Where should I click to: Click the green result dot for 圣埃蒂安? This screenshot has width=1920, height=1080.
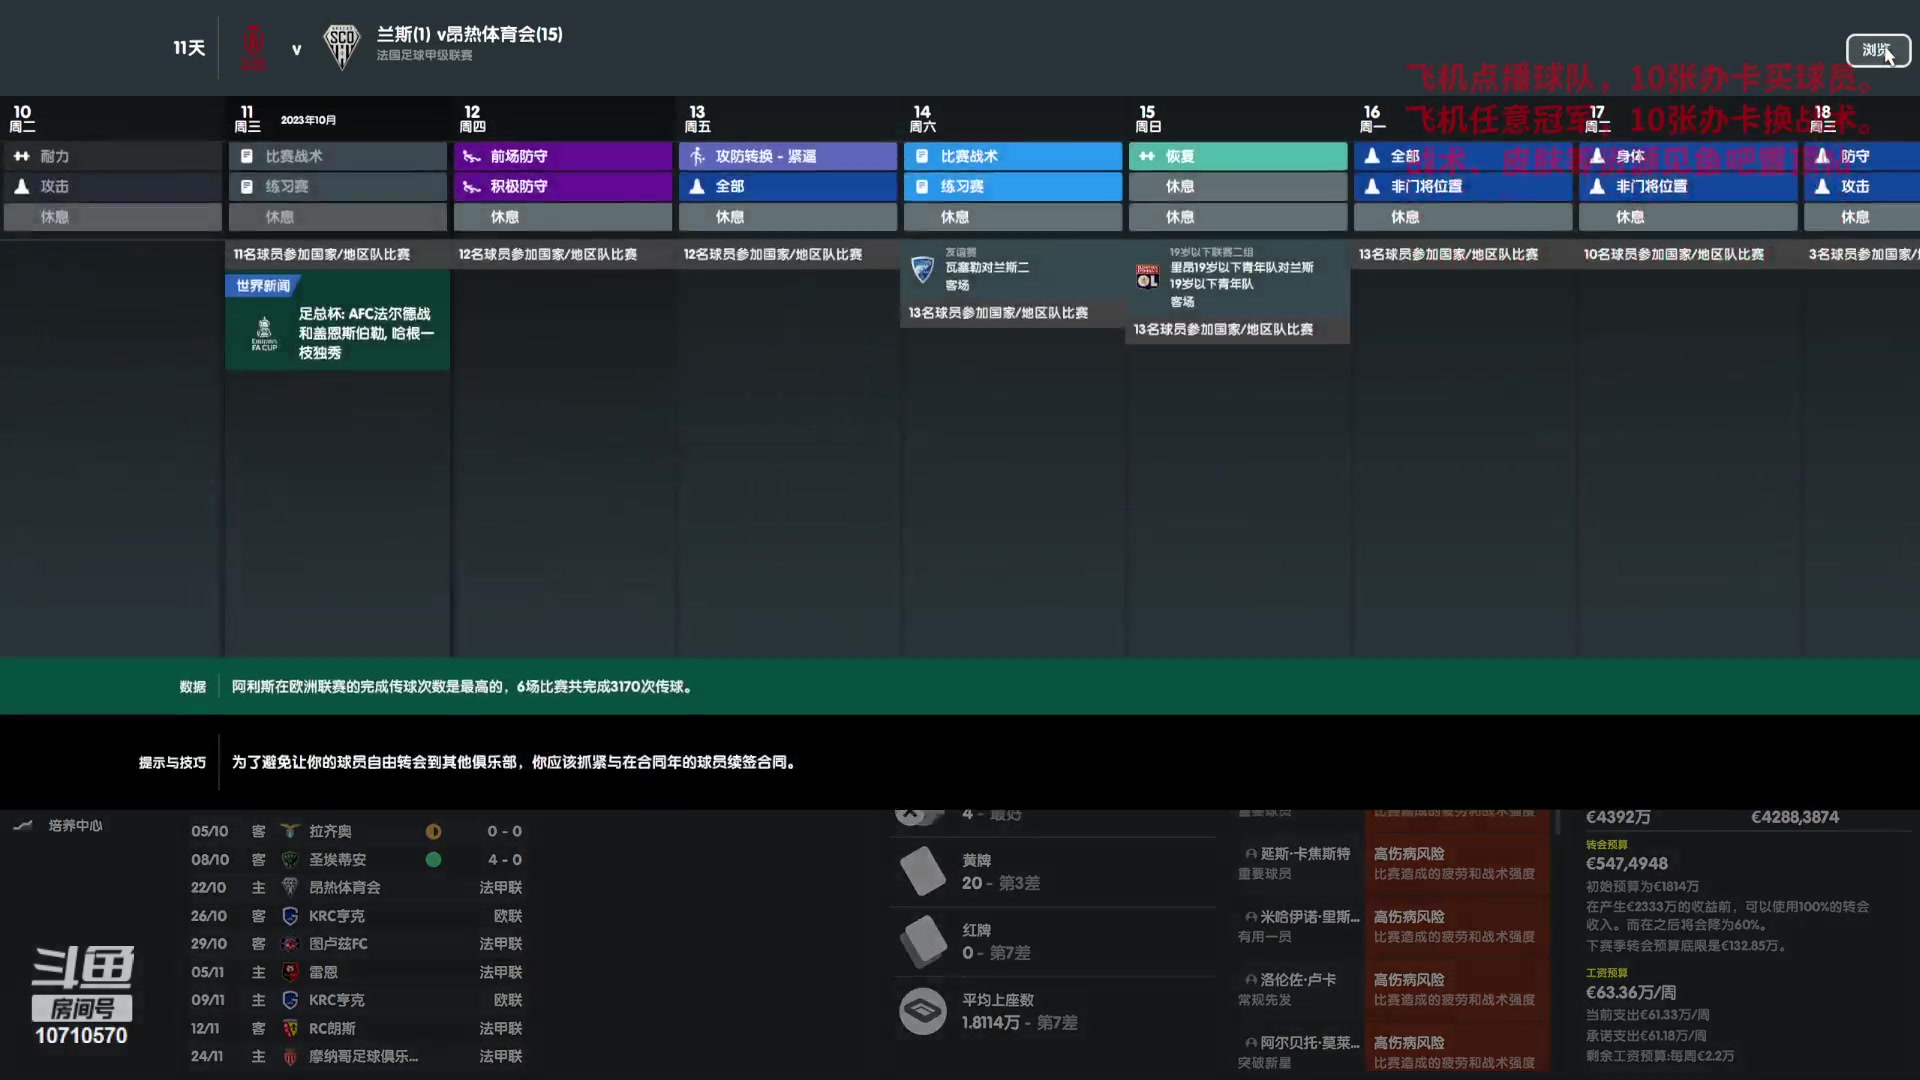click(433, 859)
